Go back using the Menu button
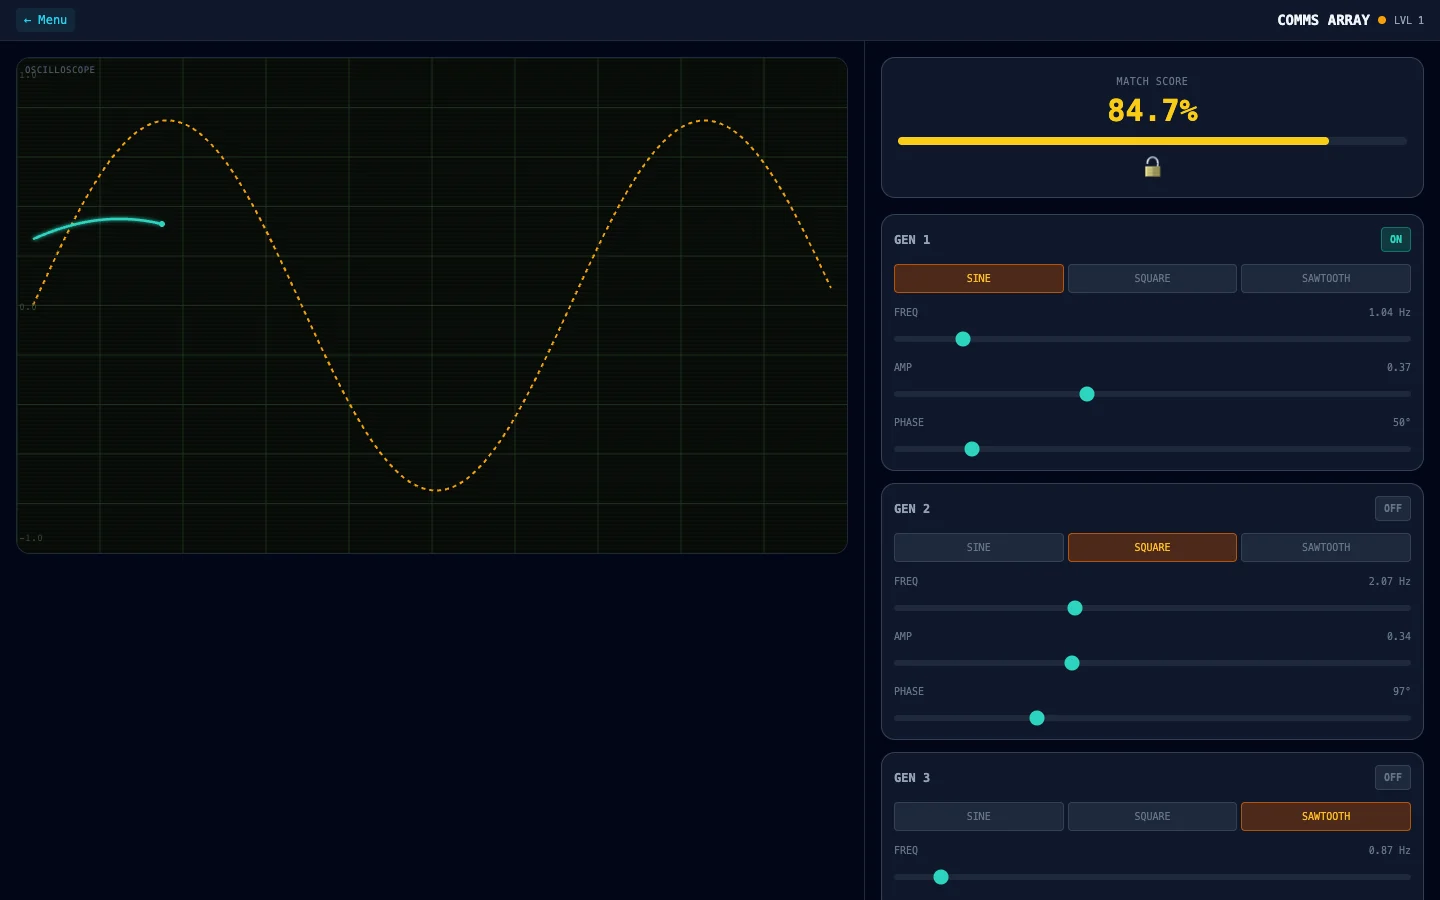Image resolution: width=1440 pixels, height=900 pixels. click(x=45, y=20)
